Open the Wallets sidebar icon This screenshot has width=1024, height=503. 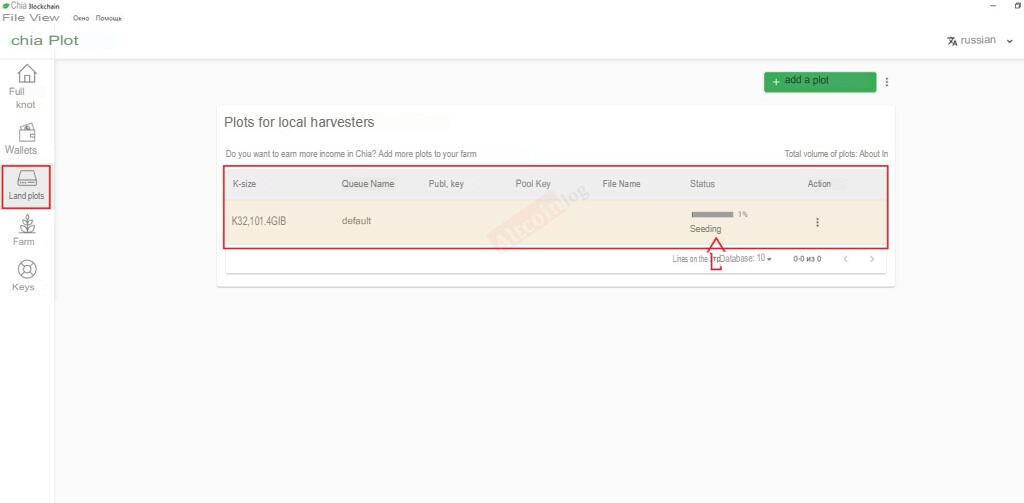pos(27,133)
